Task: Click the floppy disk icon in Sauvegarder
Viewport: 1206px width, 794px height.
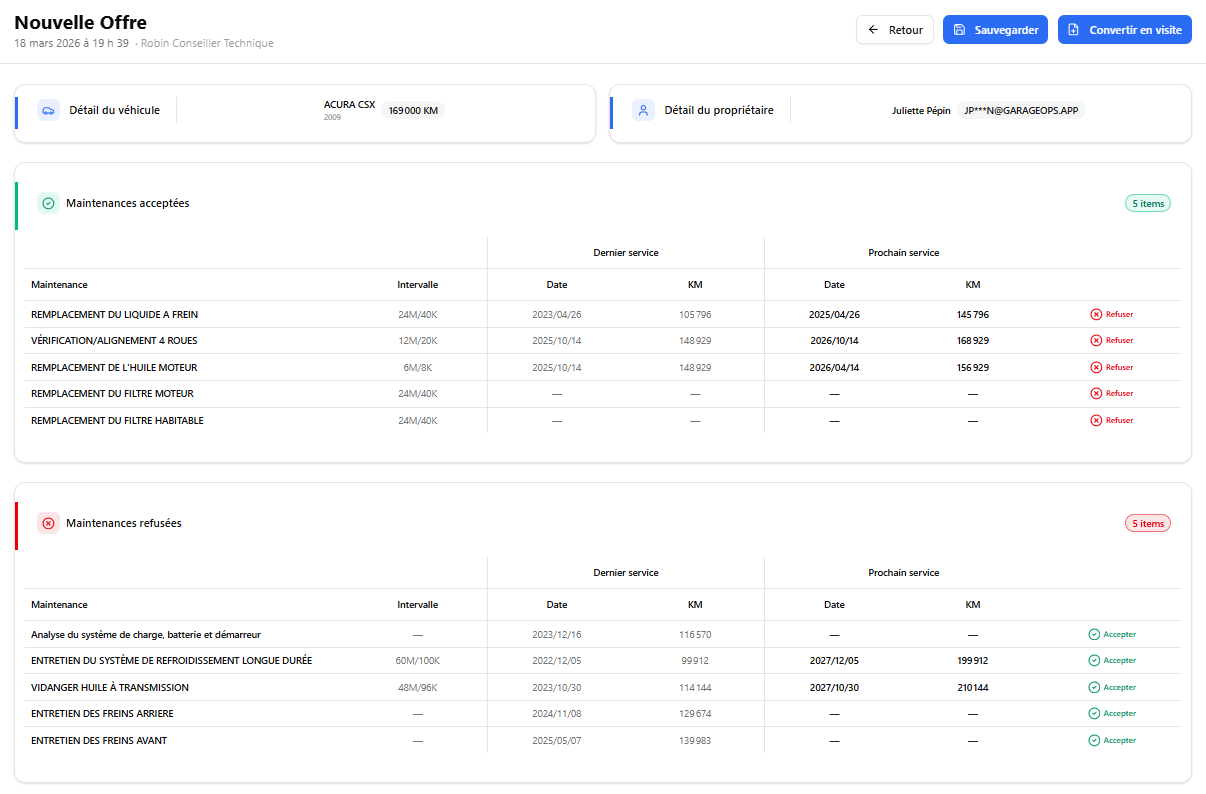Action: tap(959, 30)
